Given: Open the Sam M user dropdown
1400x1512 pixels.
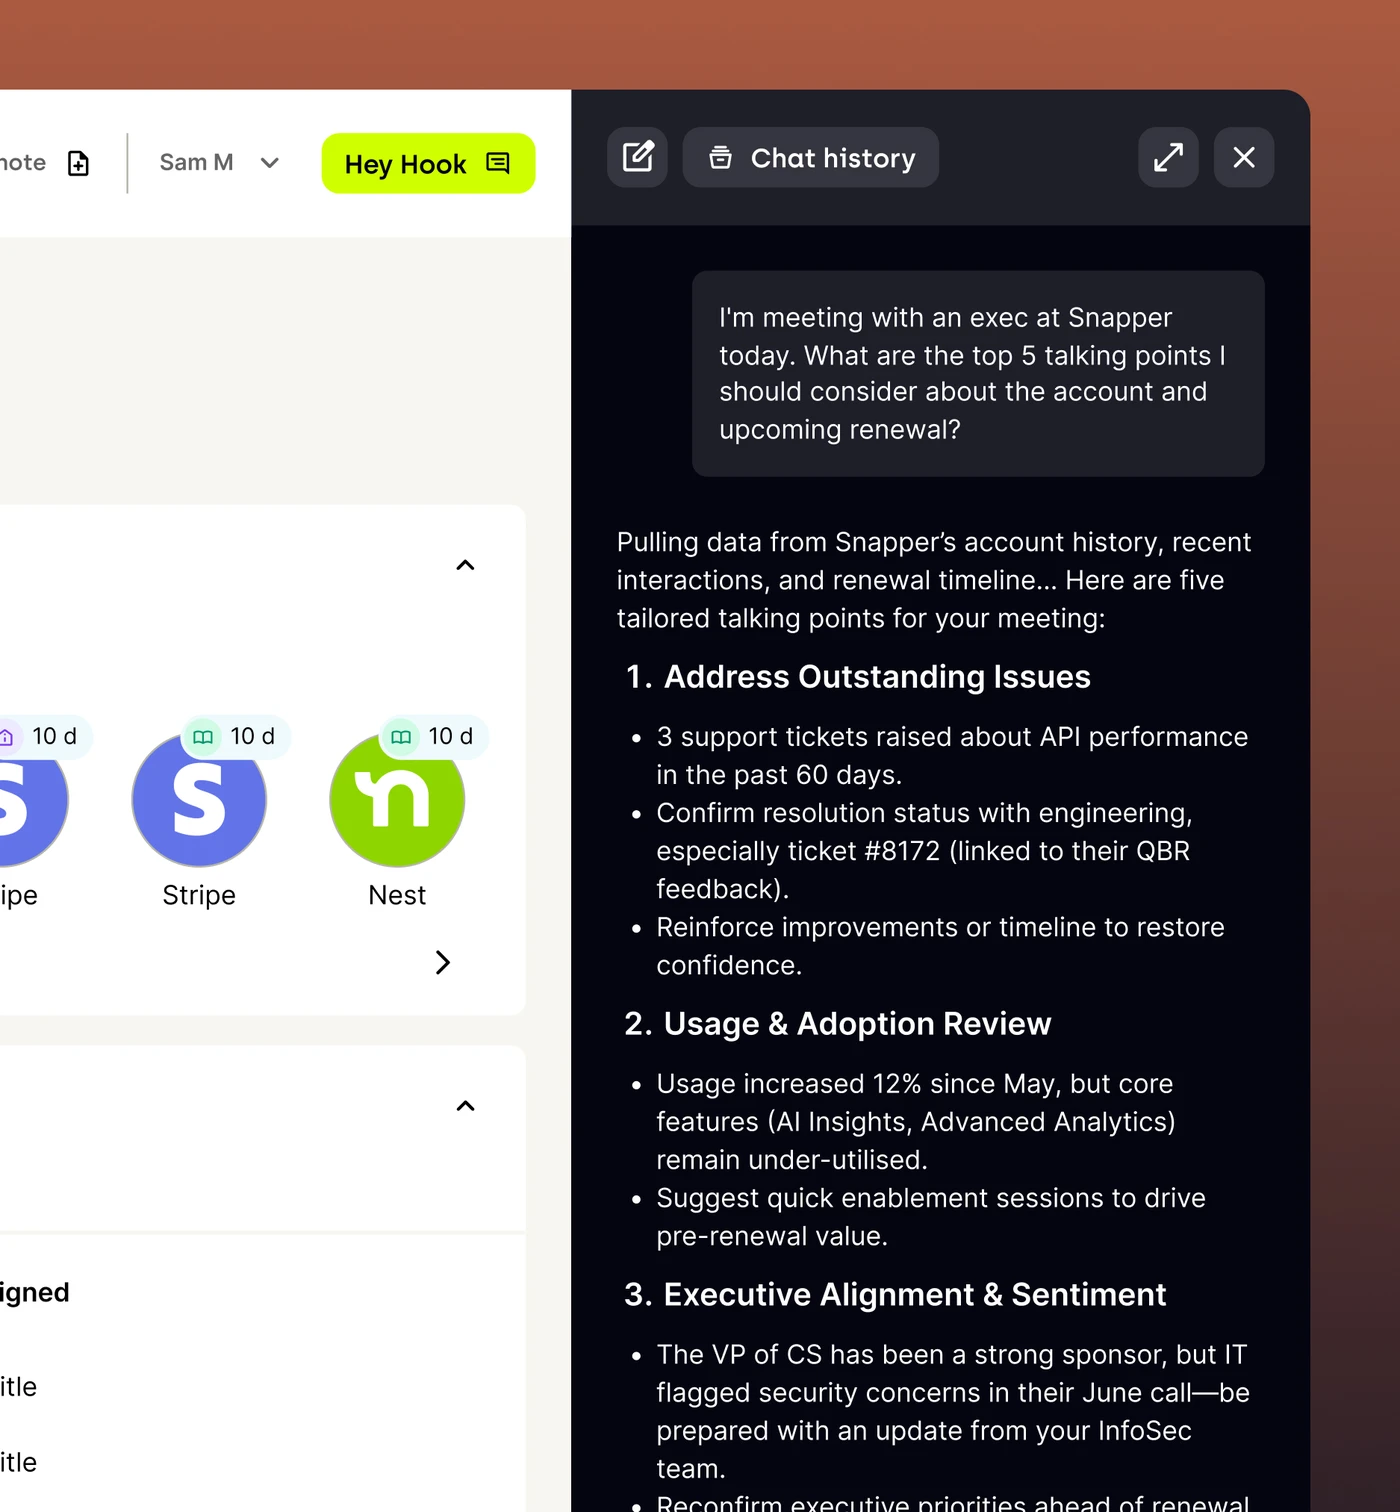Looking at the screenshot, I should [x=220, y=162].
